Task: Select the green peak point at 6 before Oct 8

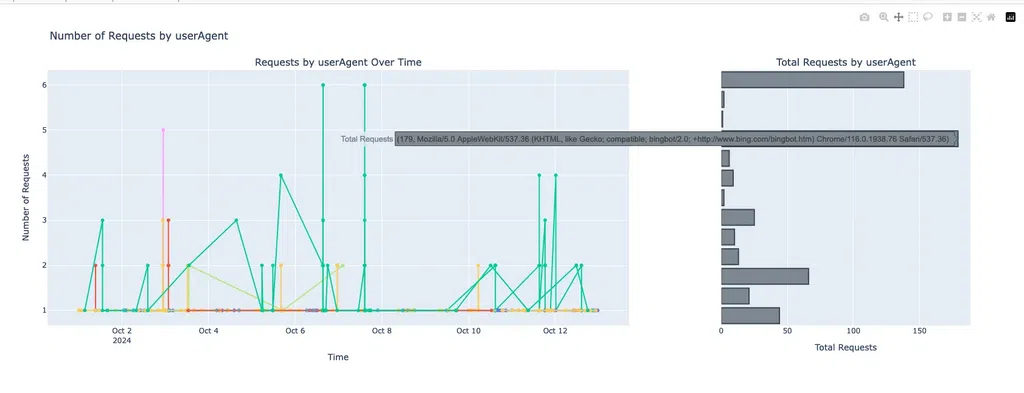Action: point(364,85)
